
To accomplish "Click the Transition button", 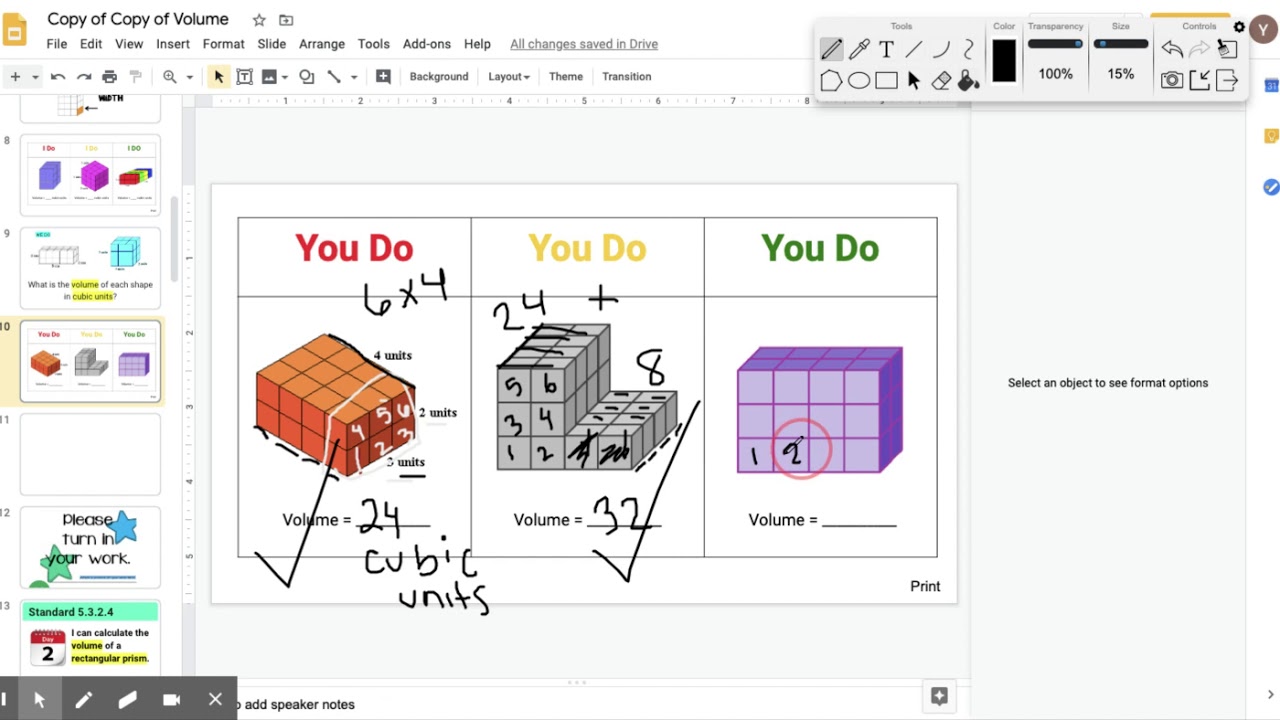I will point(627,76).
